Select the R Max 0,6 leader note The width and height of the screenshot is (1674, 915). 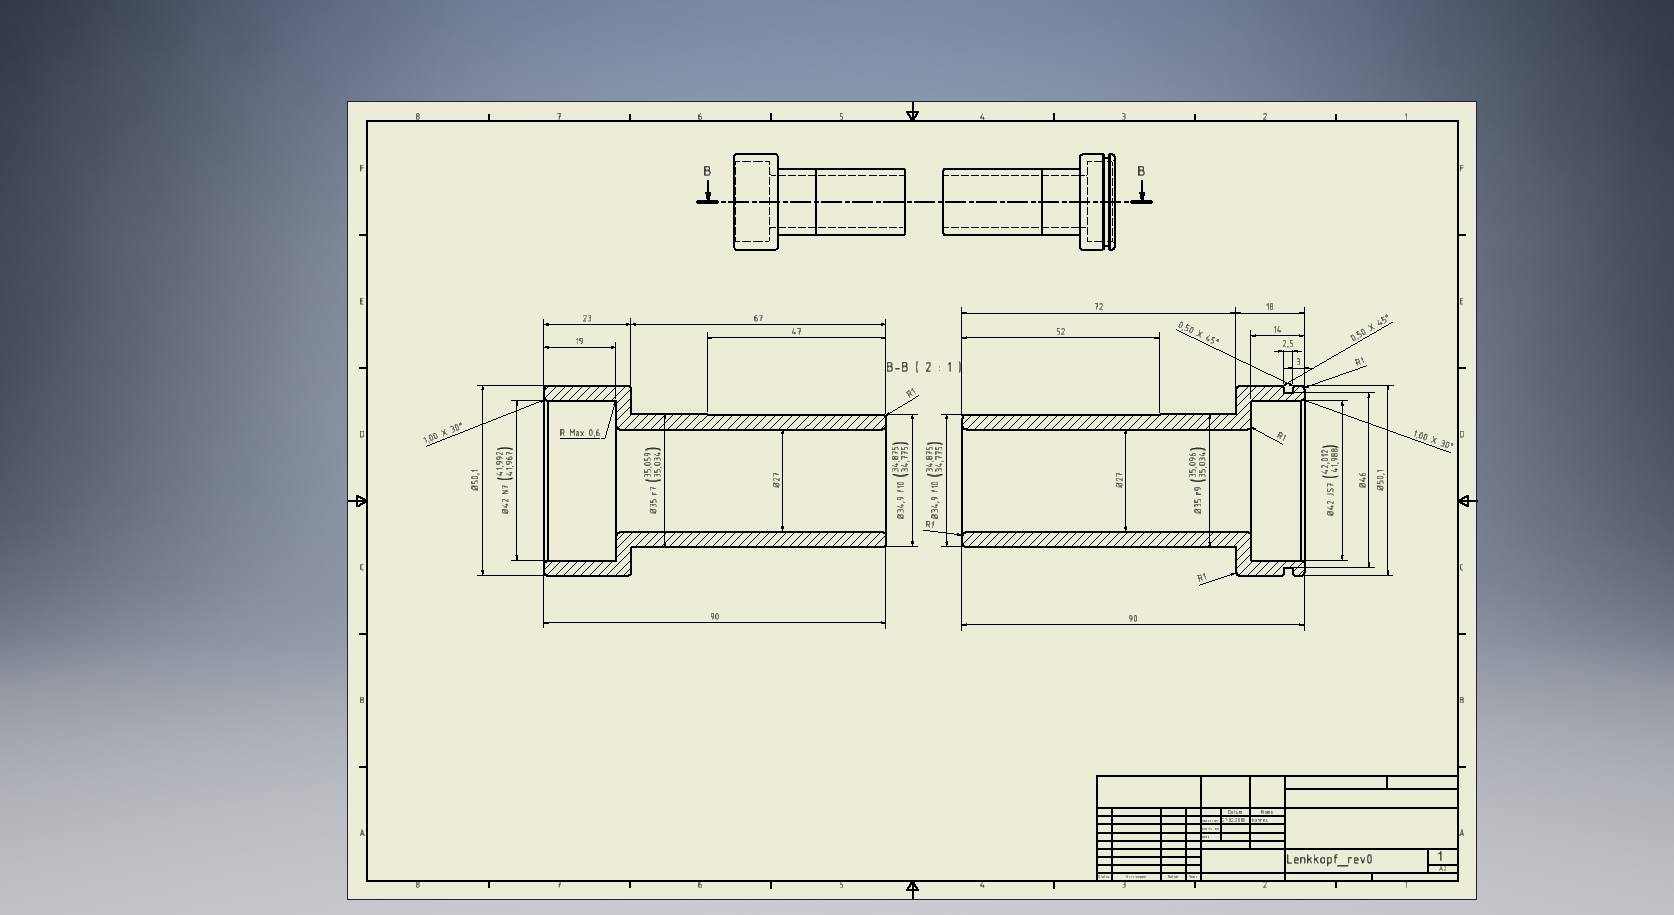click(580, 433)
